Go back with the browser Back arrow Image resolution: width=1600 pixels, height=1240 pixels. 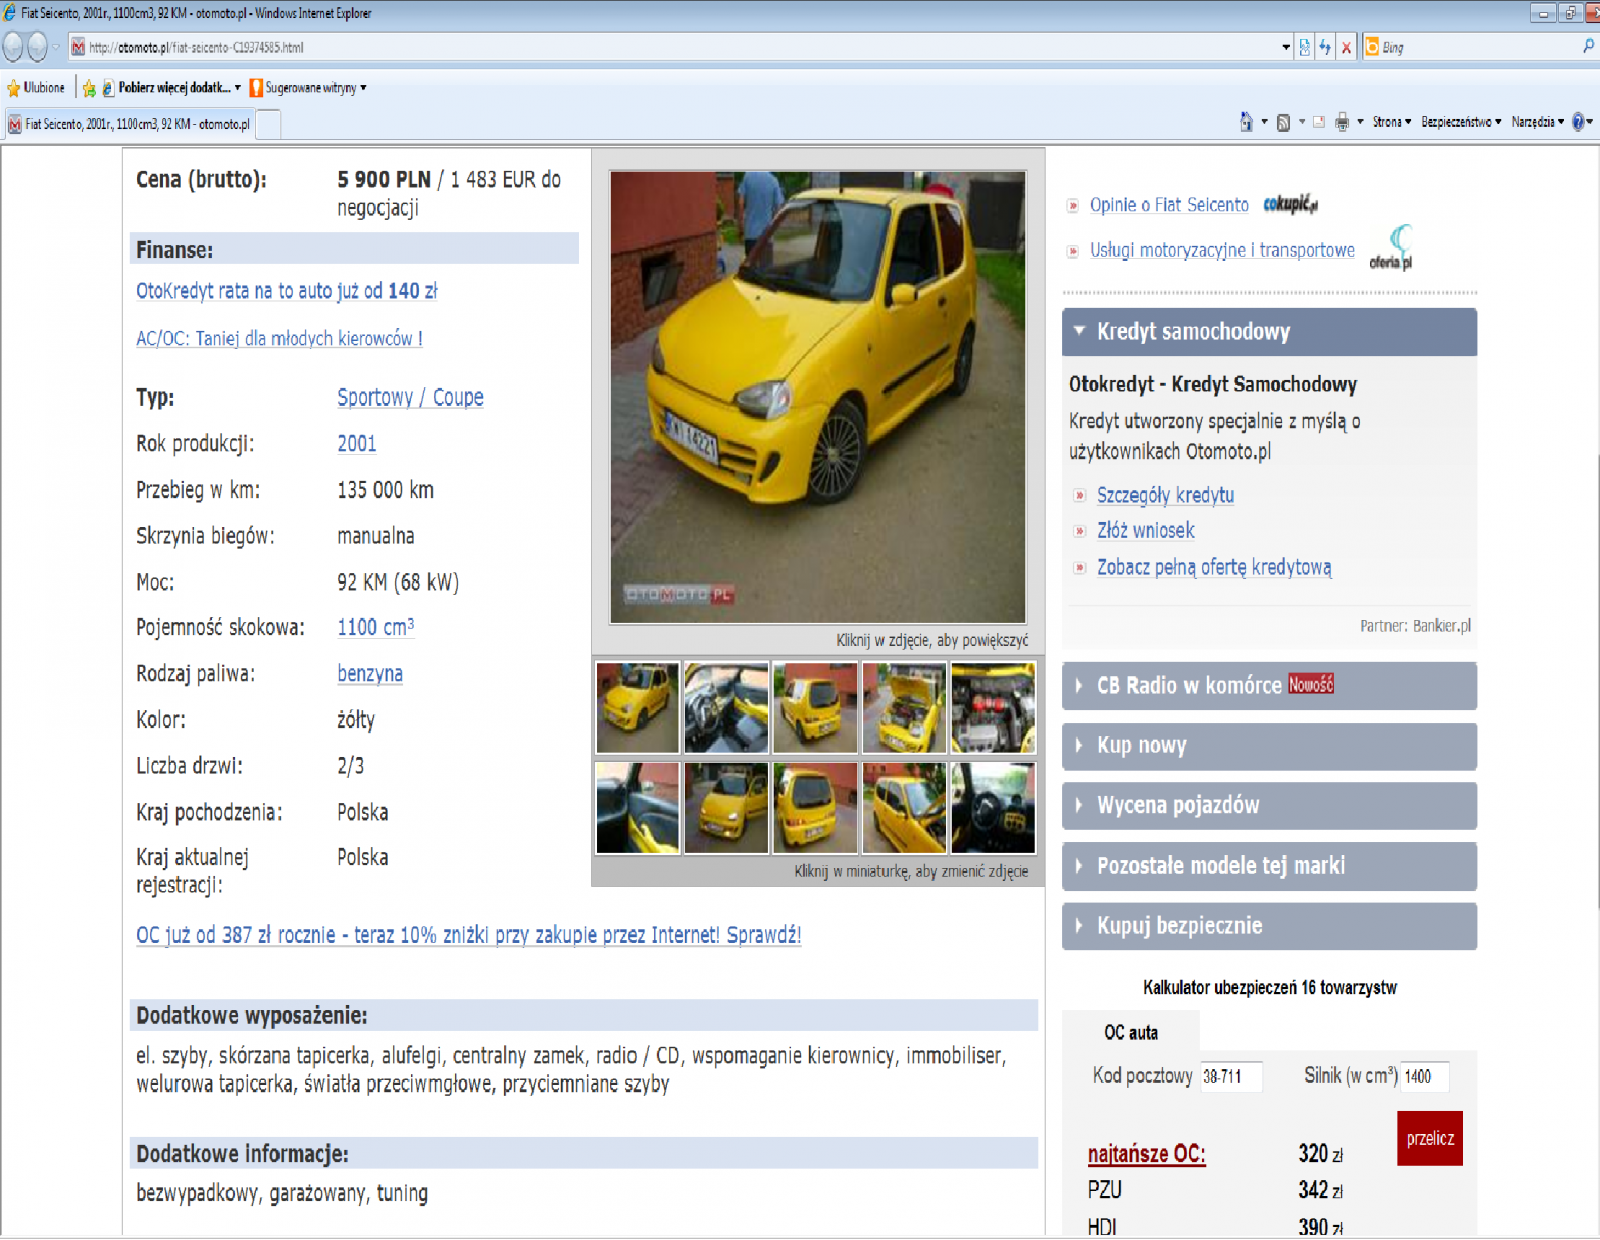coord(13,46)
